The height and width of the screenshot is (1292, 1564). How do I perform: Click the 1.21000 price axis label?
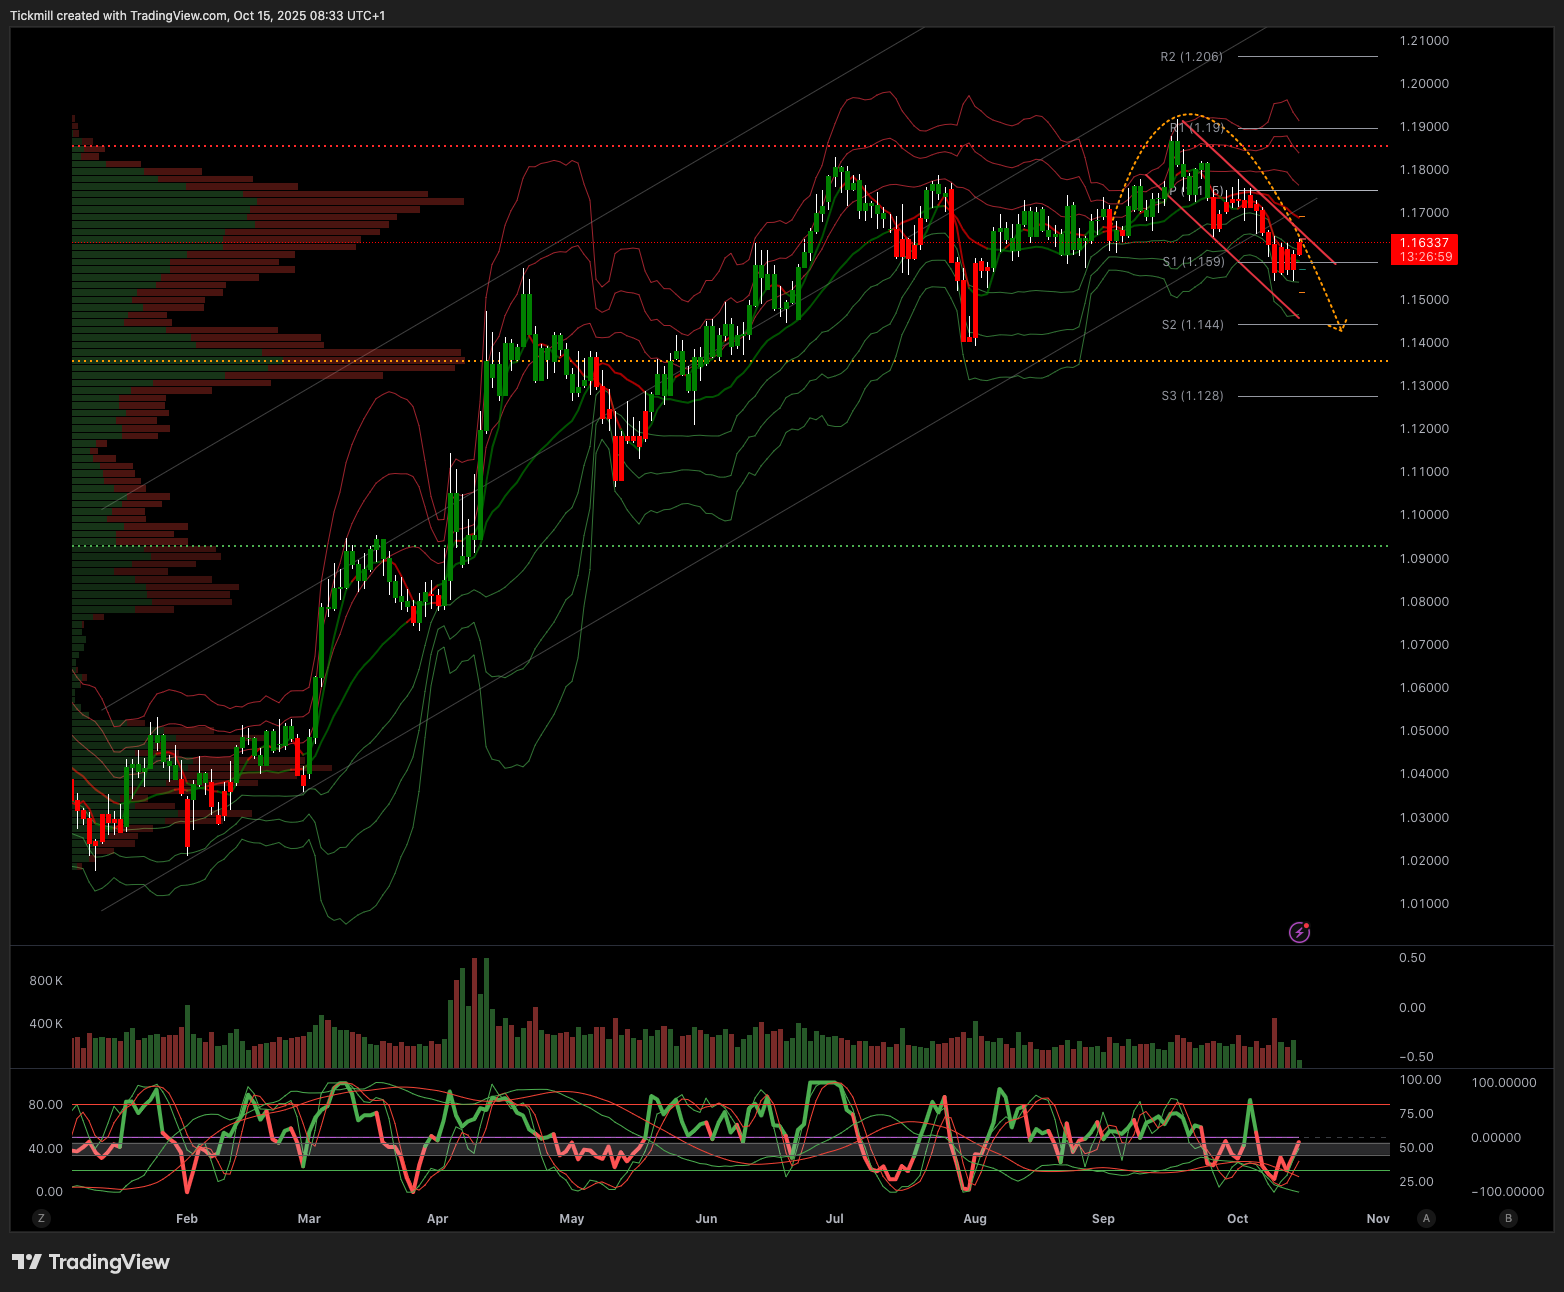coord(1424,41)
